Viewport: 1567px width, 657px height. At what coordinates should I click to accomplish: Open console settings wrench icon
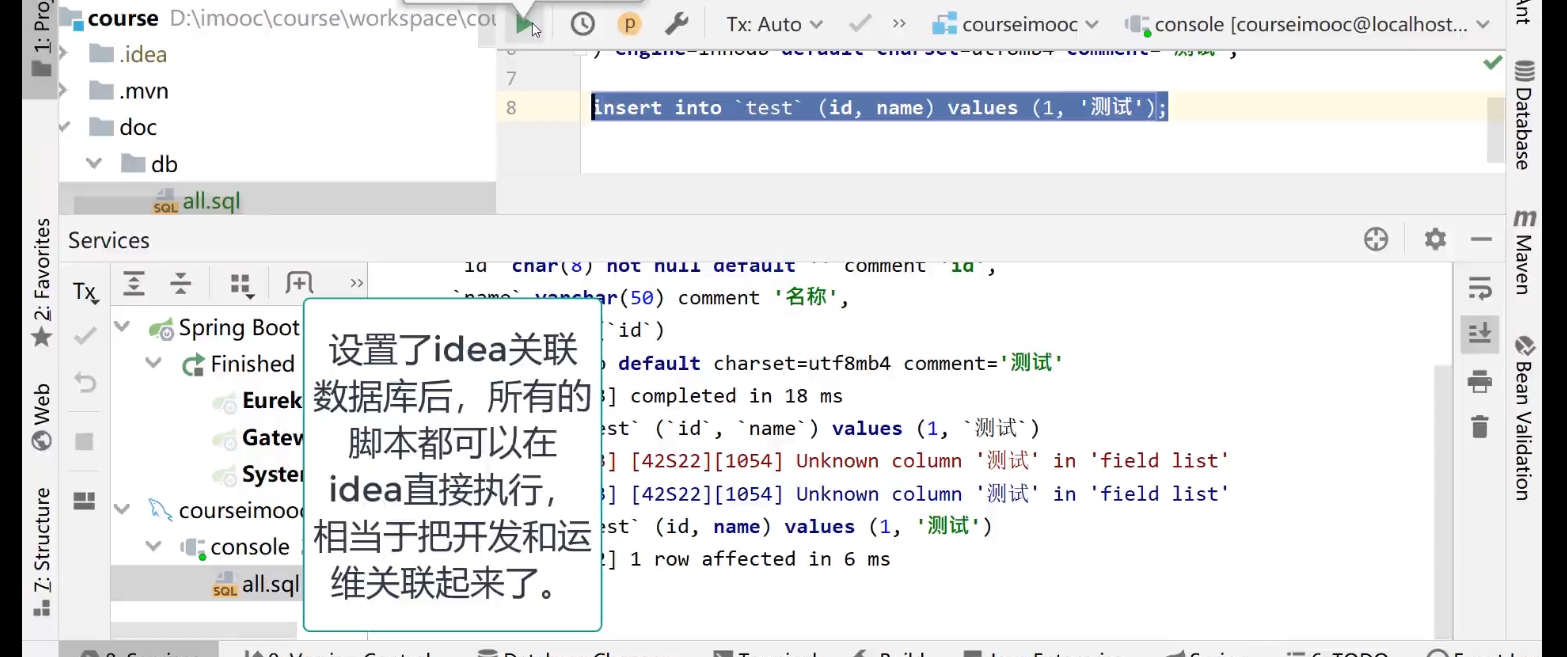[676, 24]
